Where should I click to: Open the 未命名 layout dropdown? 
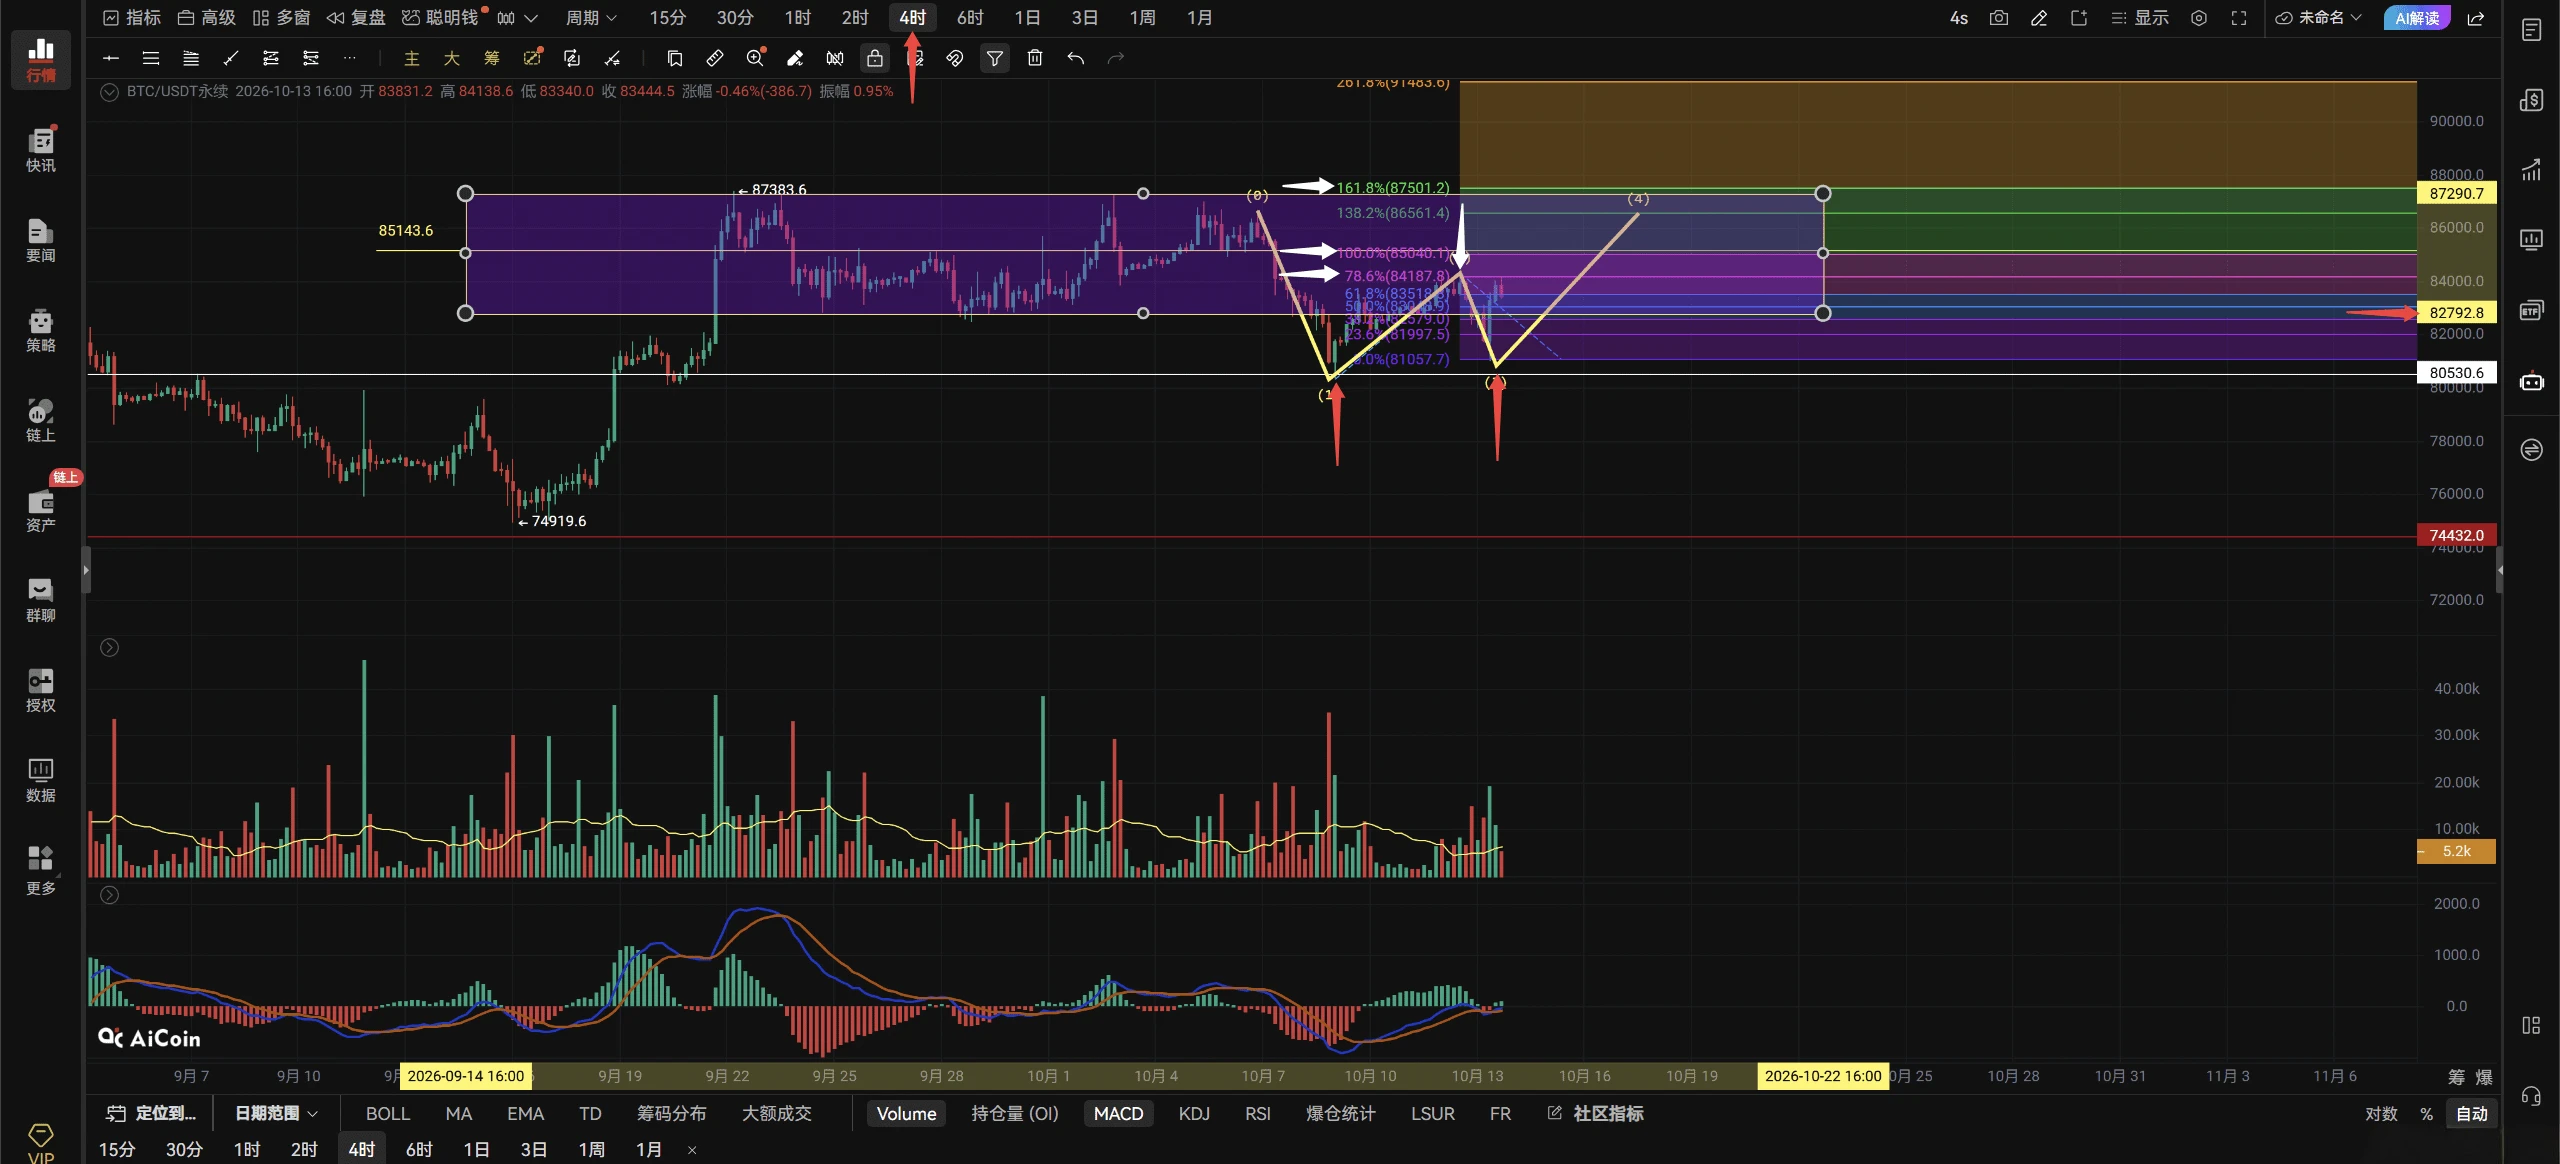pyautogui.click(x=2318, y=18)
